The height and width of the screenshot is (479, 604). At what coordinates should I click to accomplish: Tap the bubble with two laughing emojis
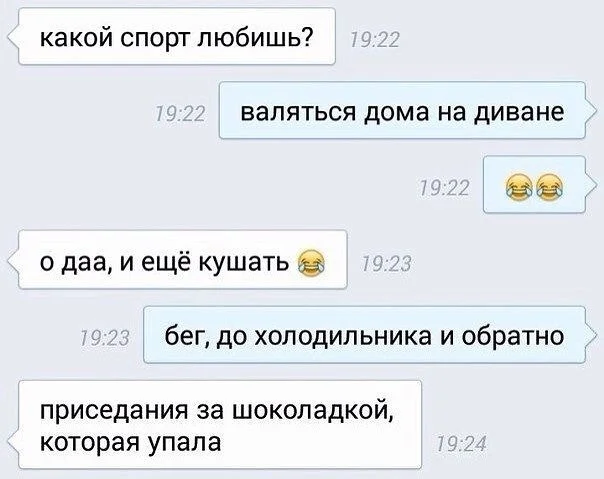(534, 185)
